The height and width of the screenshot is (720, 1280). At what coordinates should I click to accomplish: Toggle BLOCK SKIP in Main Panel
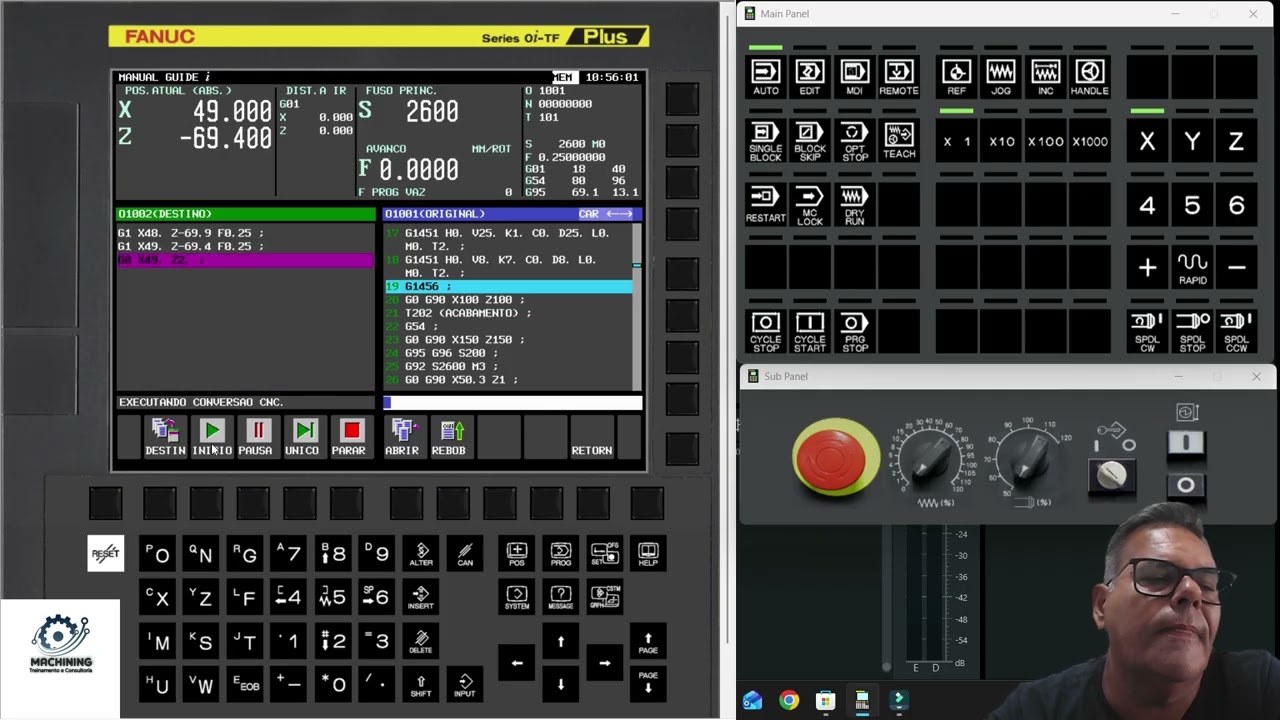point(810,142)
